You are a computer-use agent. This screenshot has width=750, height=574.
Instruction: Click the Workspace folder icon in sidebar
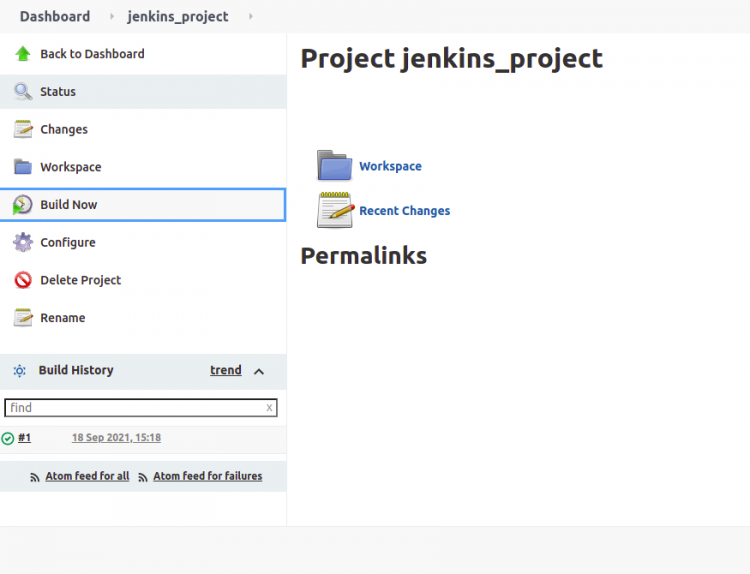click(x=22, y=166)
